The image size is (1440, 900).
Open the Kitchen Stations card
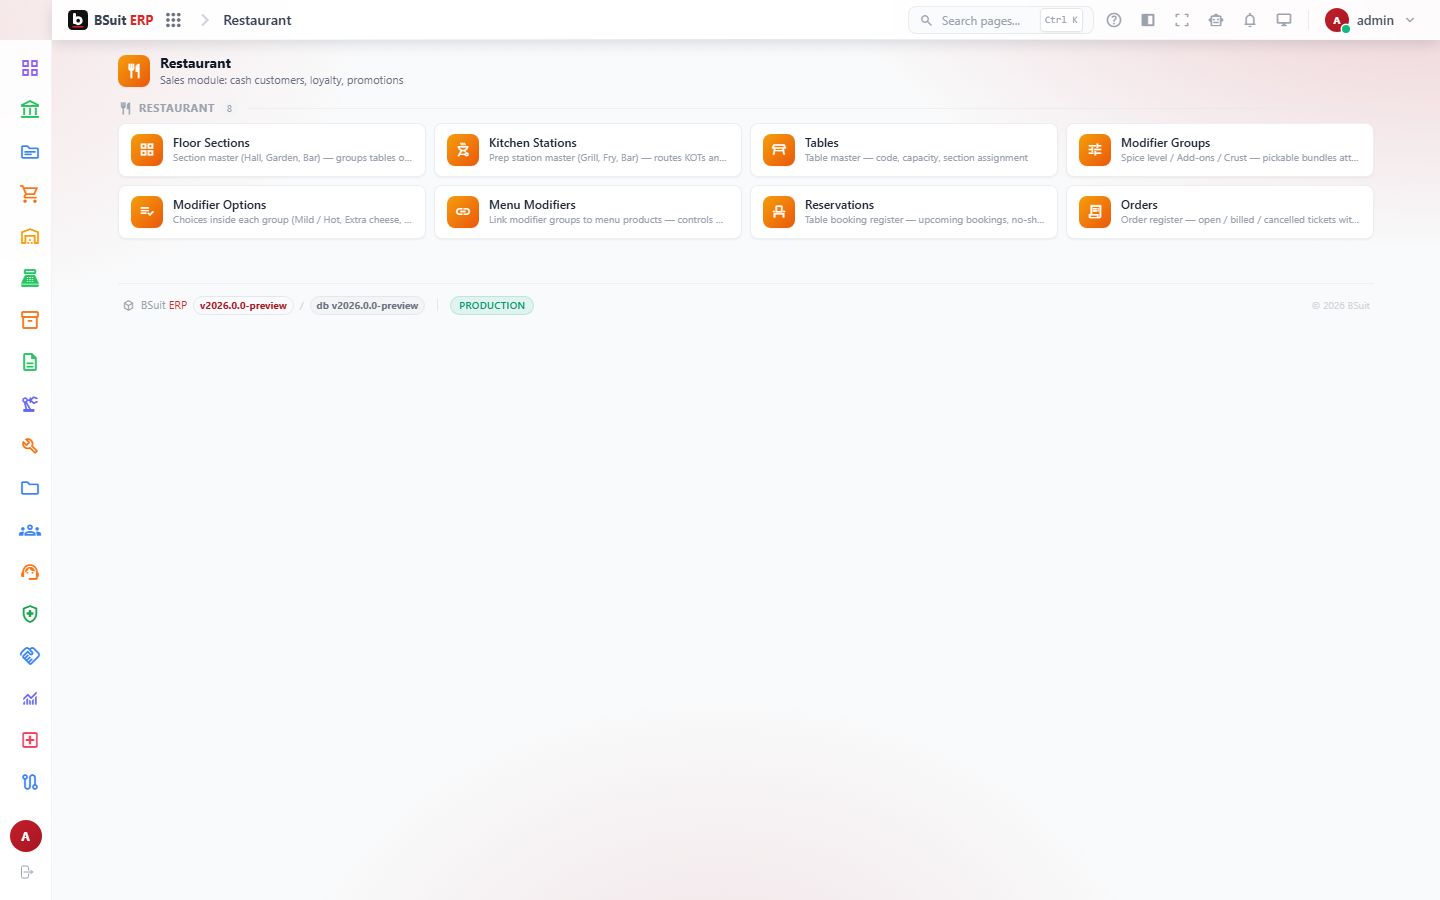pyautogui.click(x=588, y=150)
